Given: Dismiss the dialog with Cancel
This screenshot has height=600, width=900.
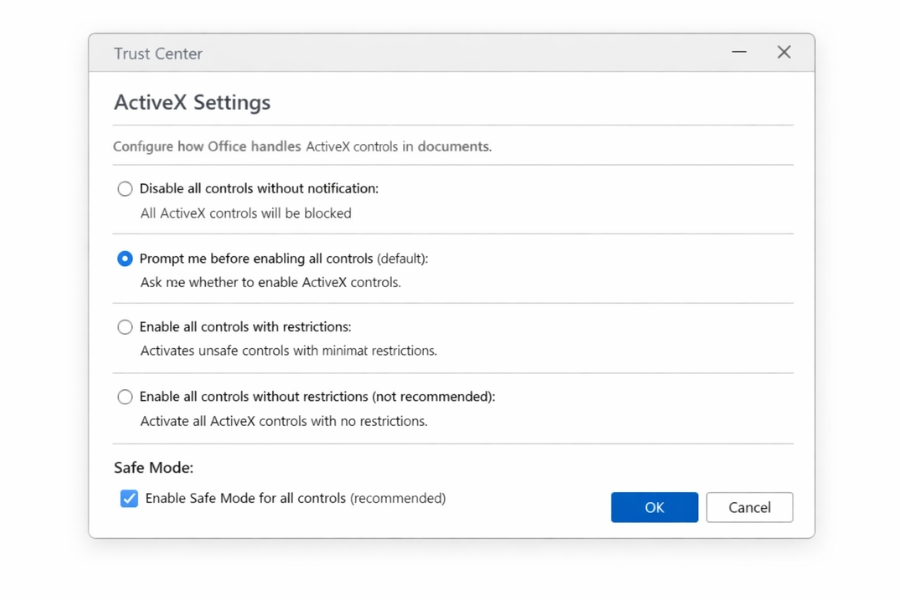Looking at the screenshot, I should 749,507.
